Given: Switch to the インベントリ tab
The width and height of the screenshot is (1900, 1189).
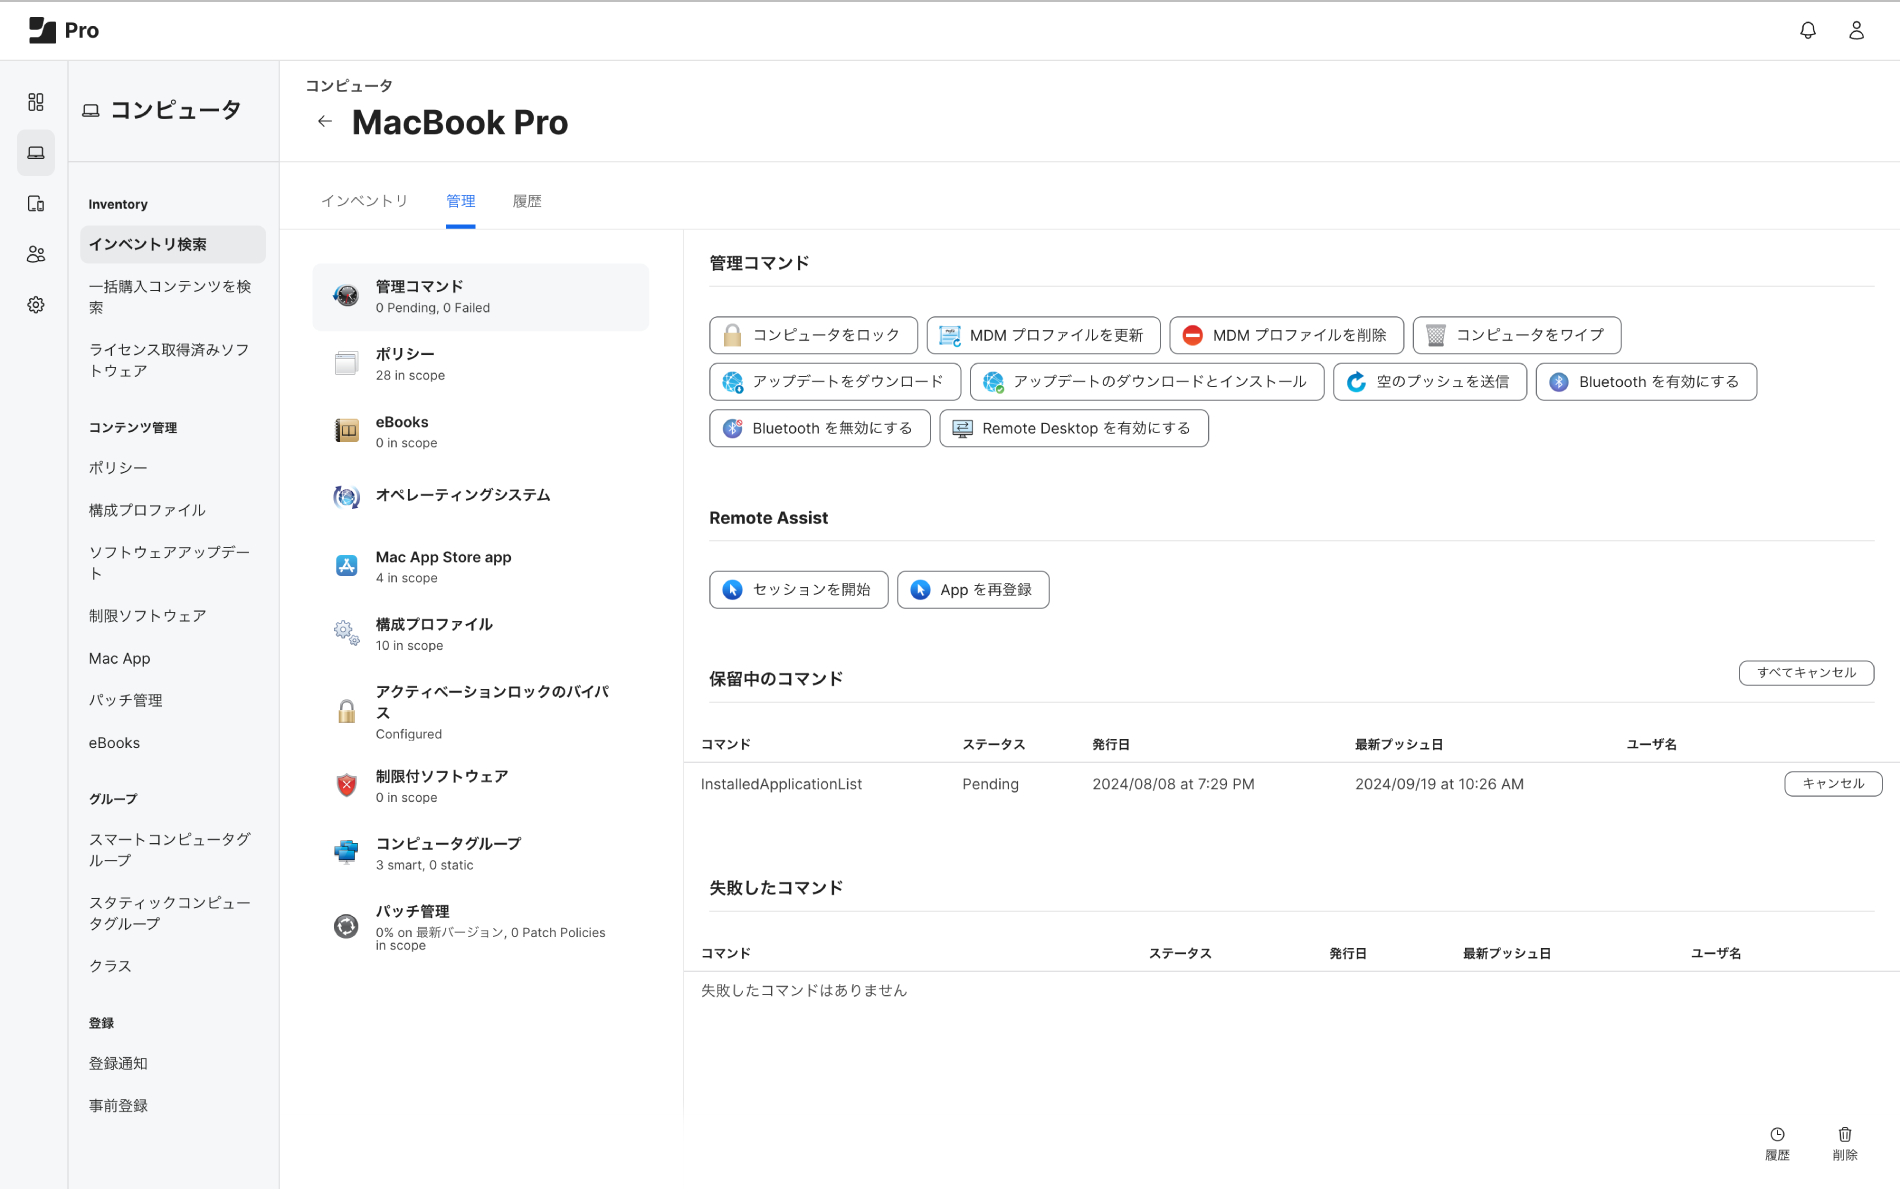Looking at the screenshot, I should click(x=364, y=201).
